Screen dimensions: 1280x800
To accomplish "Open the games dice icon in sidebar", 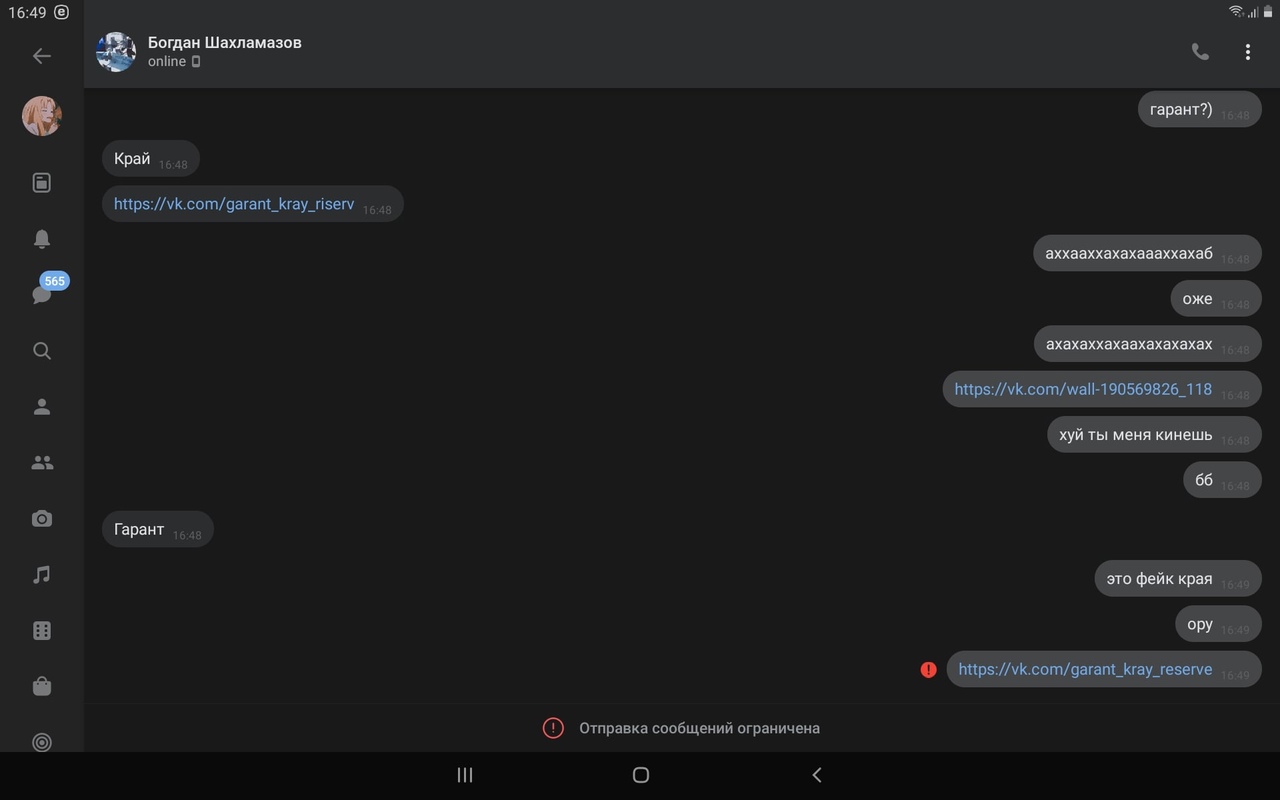I will coord(42,631).
